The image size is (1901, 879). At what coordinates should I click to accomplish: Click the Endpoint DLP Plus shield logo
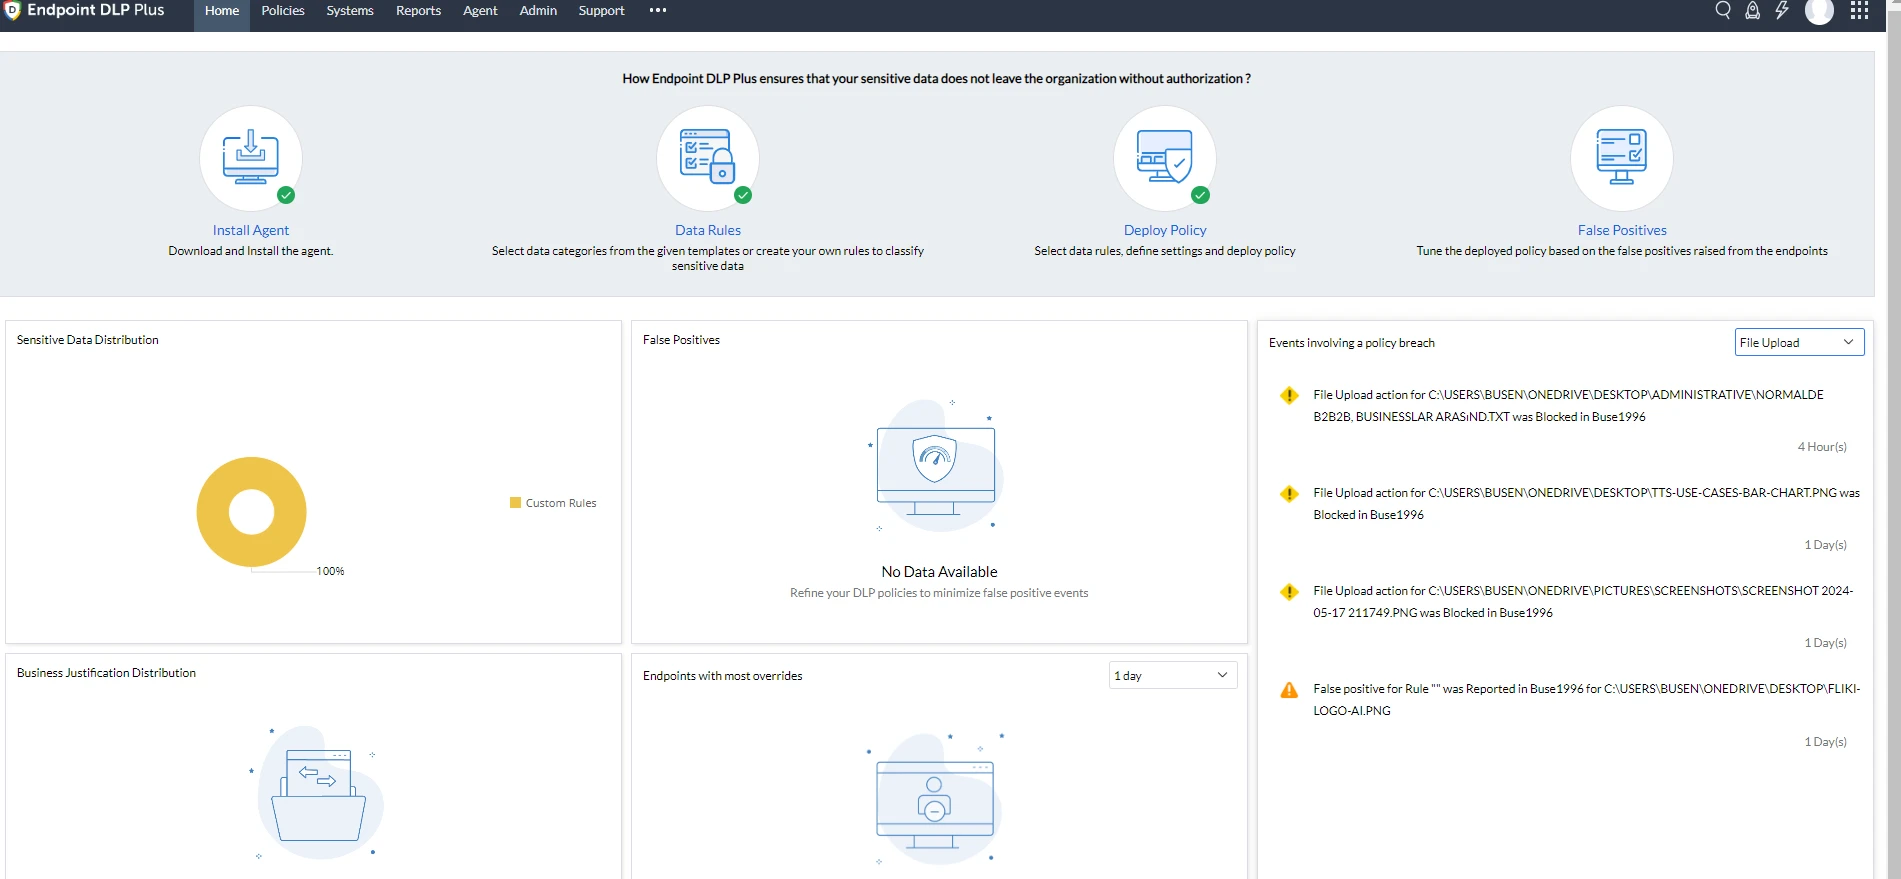[x=12, y=10]
